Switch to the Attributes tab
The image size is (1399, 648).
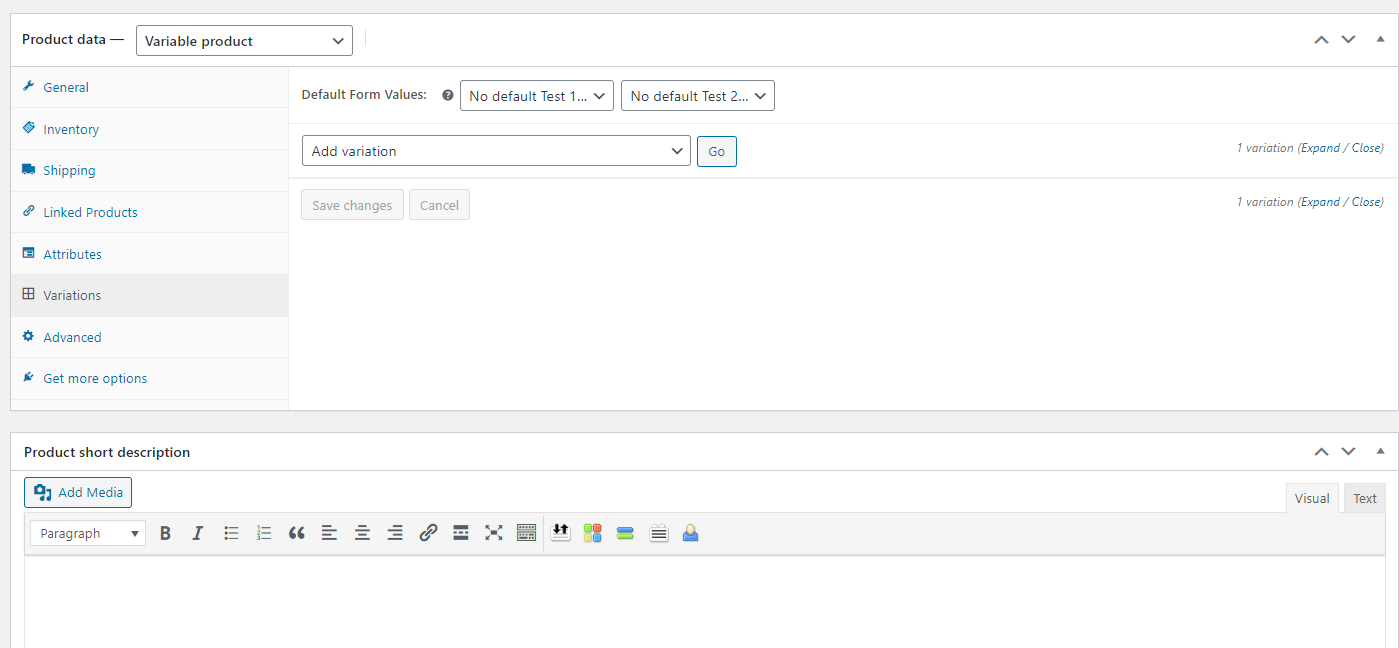[72, 254]
